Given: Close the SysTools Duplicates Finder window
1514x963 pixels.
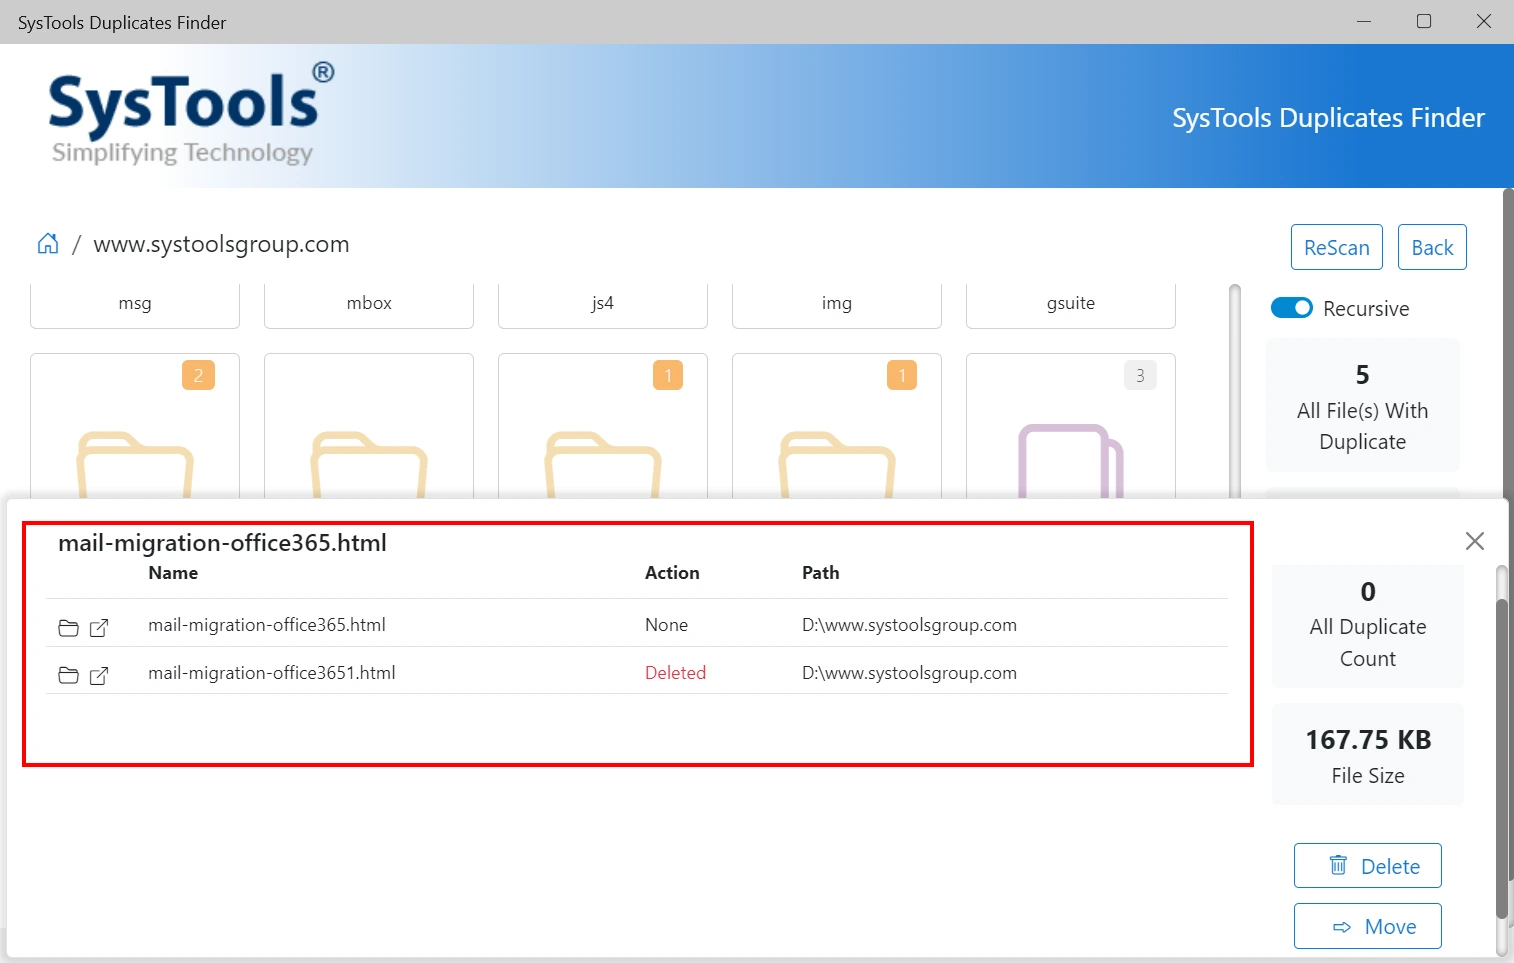Looking at the screenshot, I should [1484, 21].
